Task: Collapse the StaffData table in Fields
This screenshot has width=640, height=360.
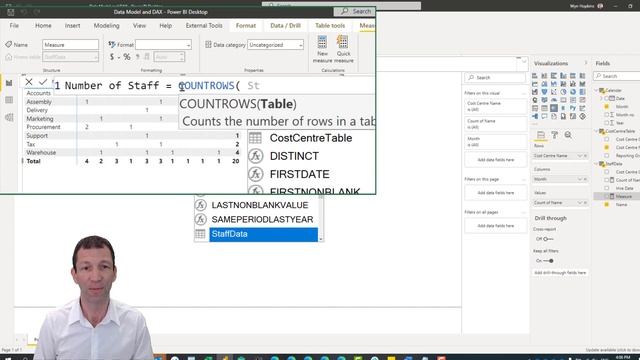Action: (597, 164)
